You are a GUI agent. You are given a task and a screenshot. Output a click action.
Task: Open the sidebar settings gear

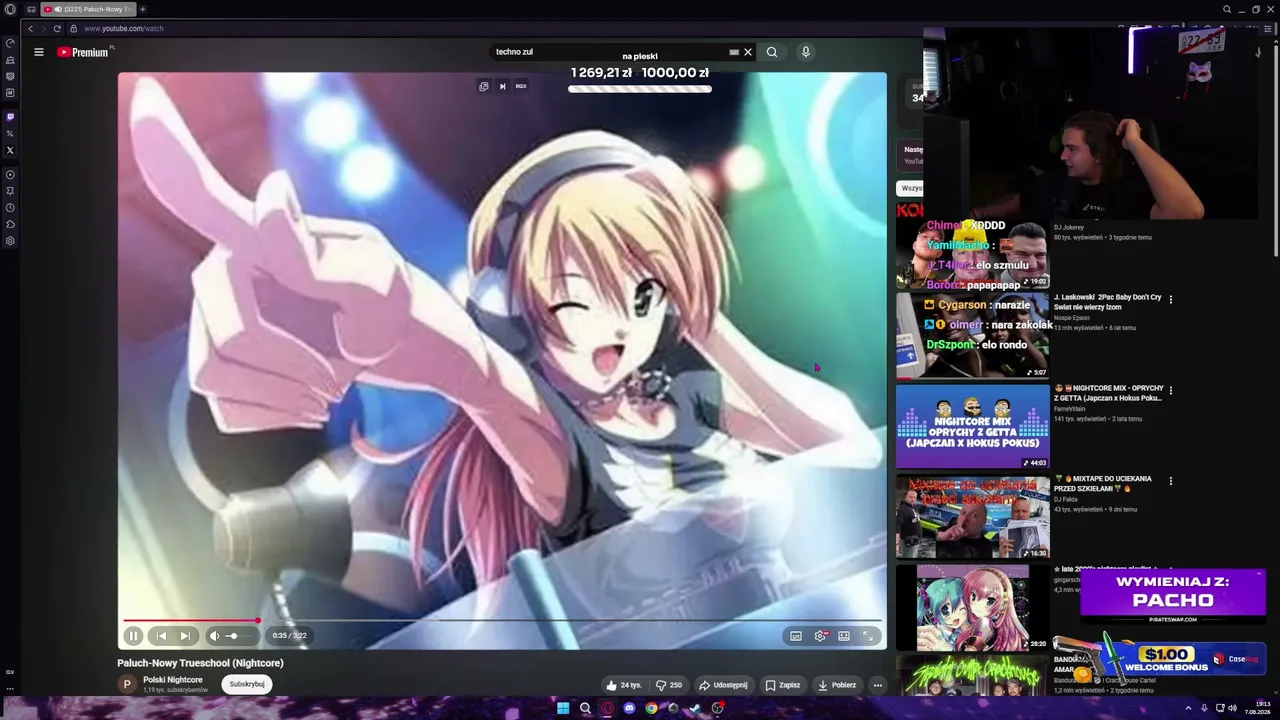pyautogui.click(x=10, y=241)
